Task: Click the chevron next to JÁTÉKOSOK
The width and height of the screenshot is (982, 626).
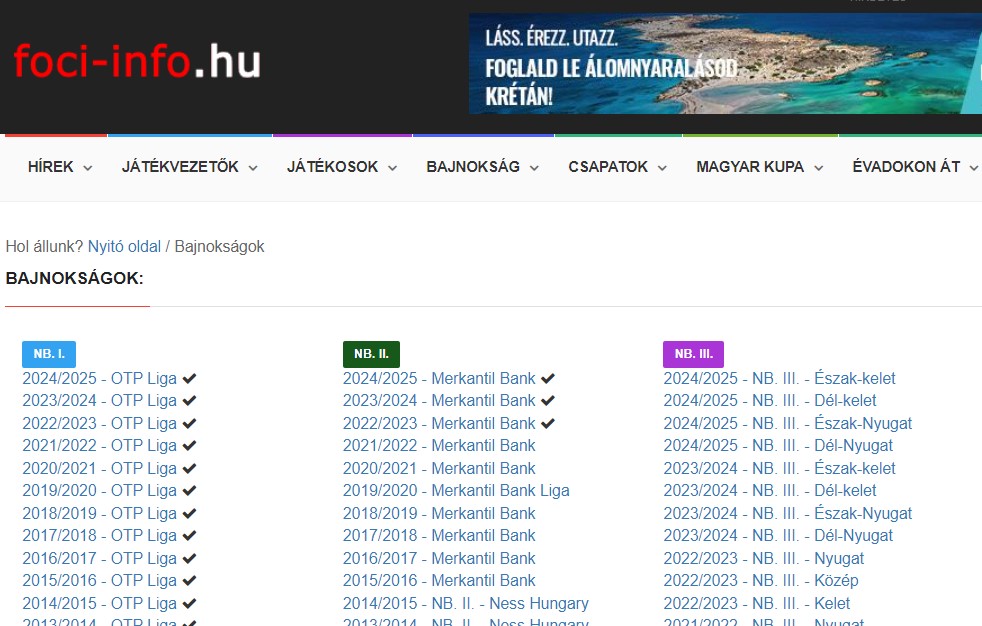Action: (x=393, y=168)
